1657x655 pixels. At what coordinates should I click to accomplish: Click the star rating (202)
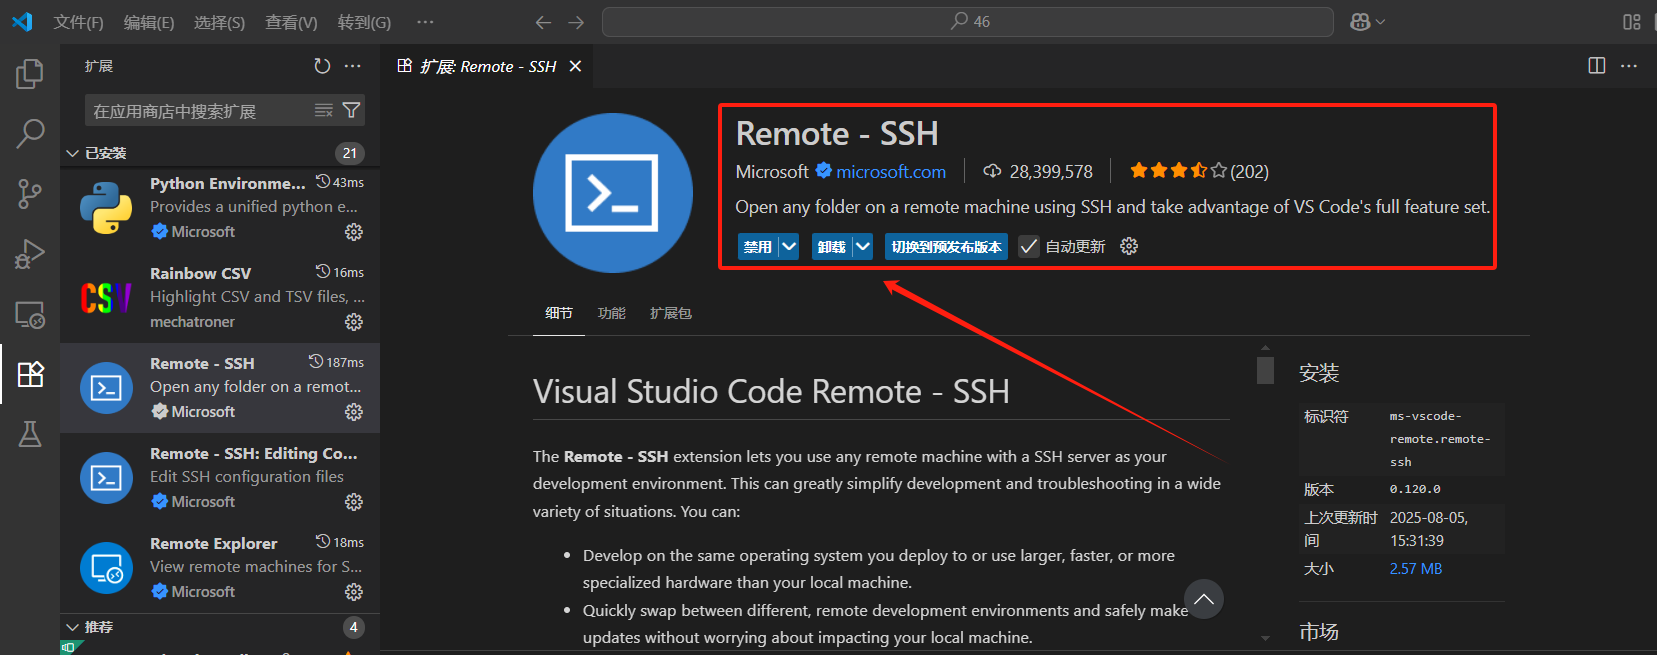1199,171
